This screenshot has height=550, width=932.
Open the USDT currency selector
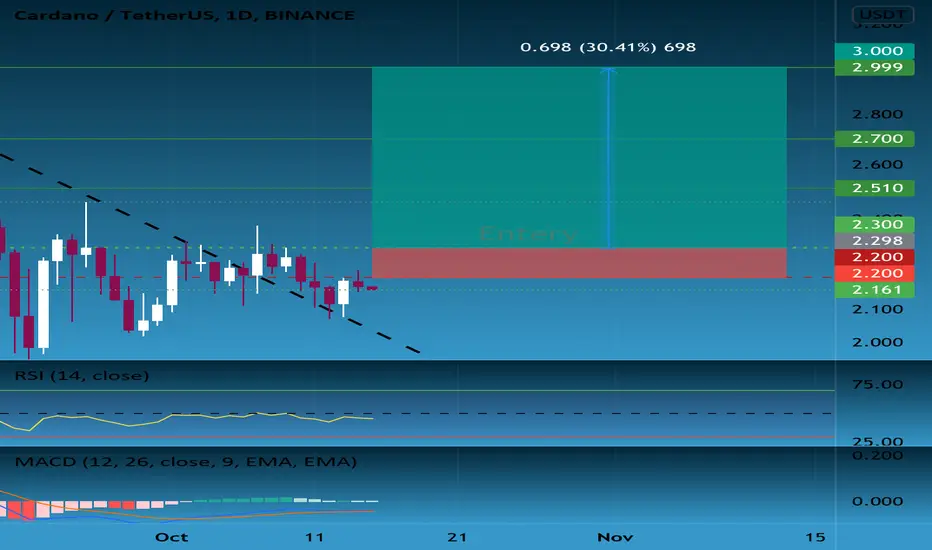click(882, 14)
